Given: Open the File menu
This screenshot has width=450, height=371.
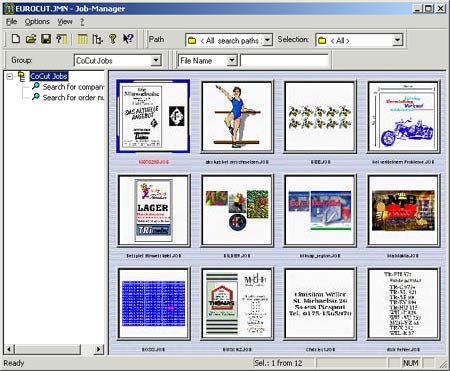Looking at the screenshot, I should (x=11, y=22).
